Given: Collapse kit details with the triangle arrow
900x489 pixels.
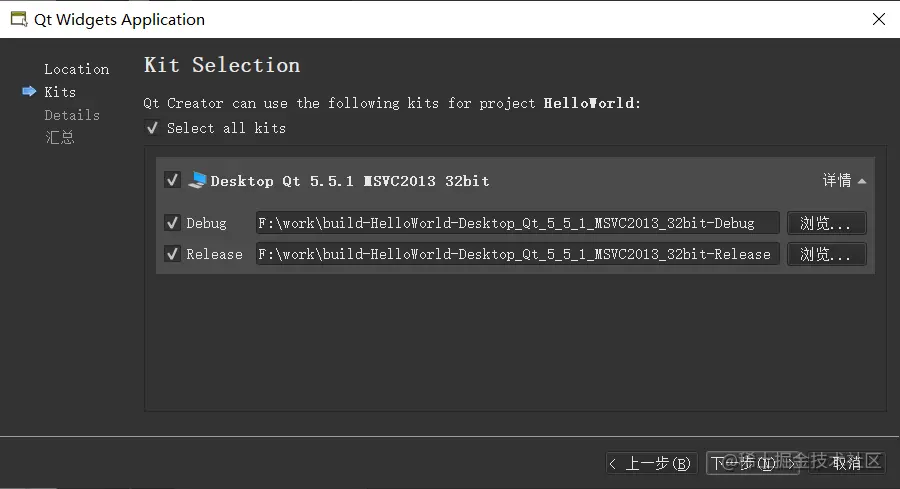Looking at the screenshot, I should pyautogui.click(x=862, y=181).
